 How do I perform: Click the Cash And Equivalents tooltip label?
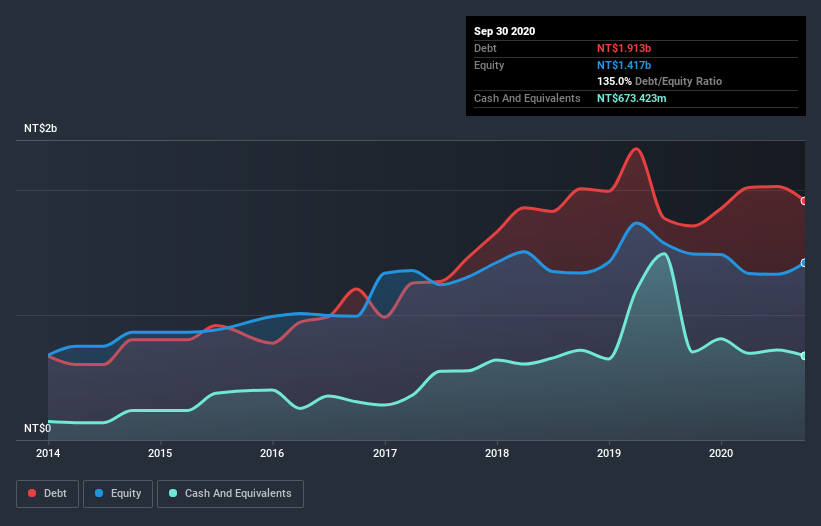[x=527, y=98]
